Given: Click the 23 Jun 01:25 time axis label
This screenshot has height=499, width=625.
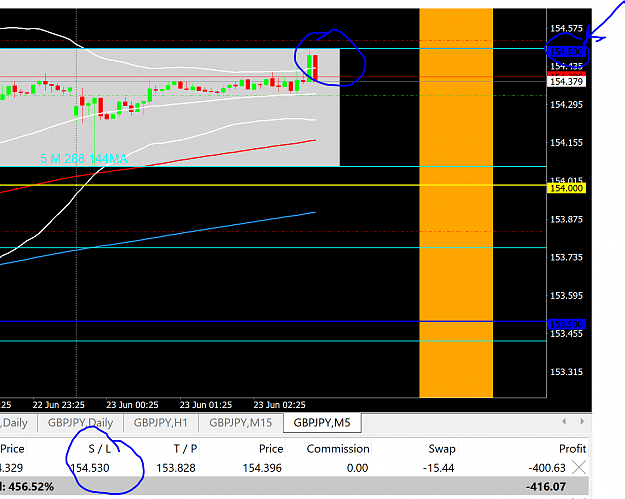Looking at the screenshot, I should click(206, 405).
